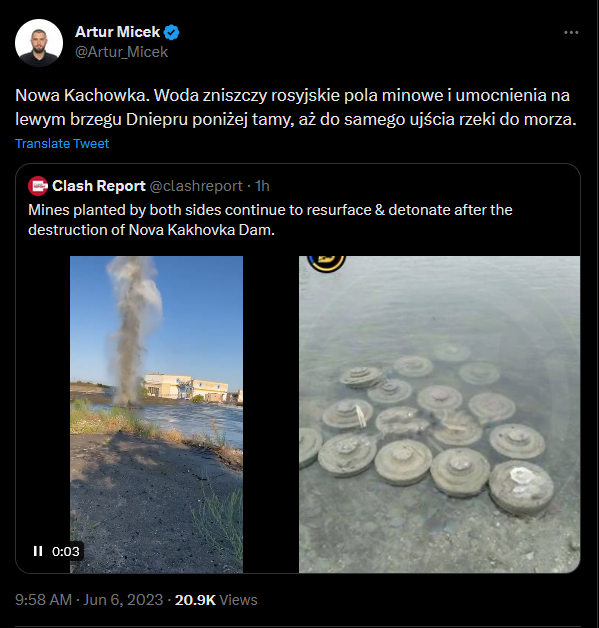Open the quoted tweet text about mines
Screen dimensions: 599x628
point(270,220)
